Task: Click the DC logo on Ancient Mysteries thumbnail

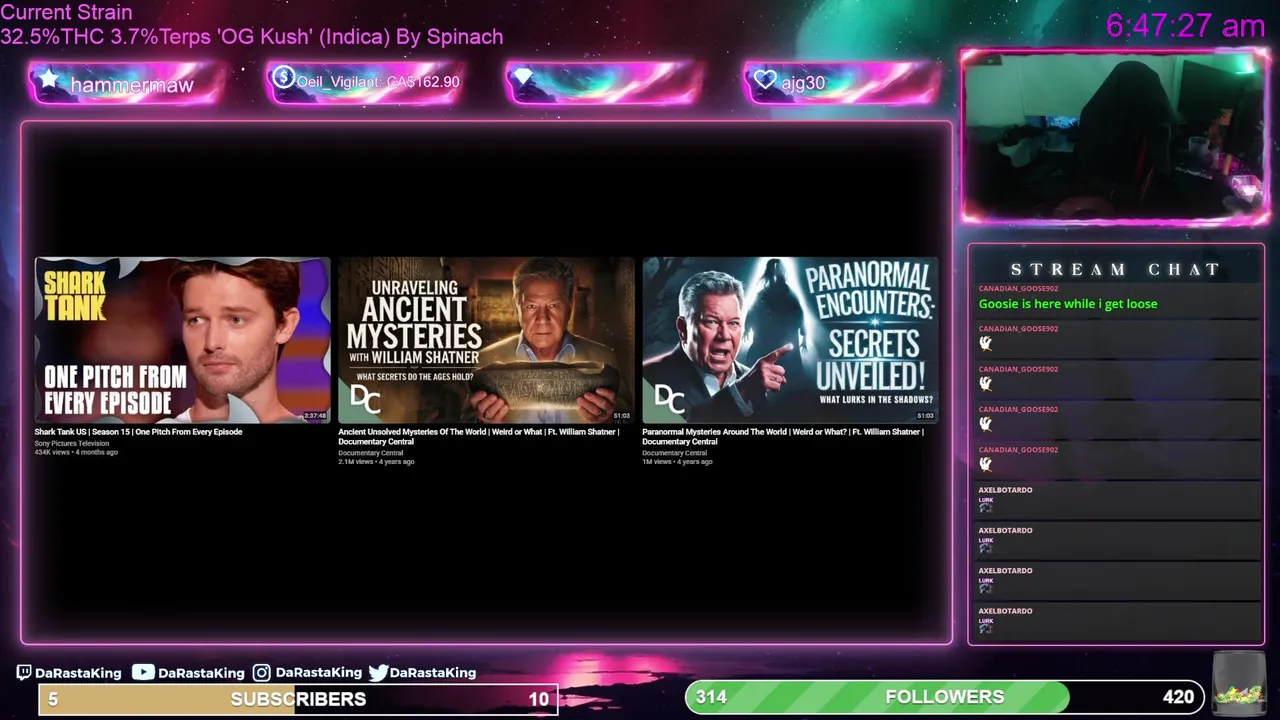Action: (x=365, y=400)
